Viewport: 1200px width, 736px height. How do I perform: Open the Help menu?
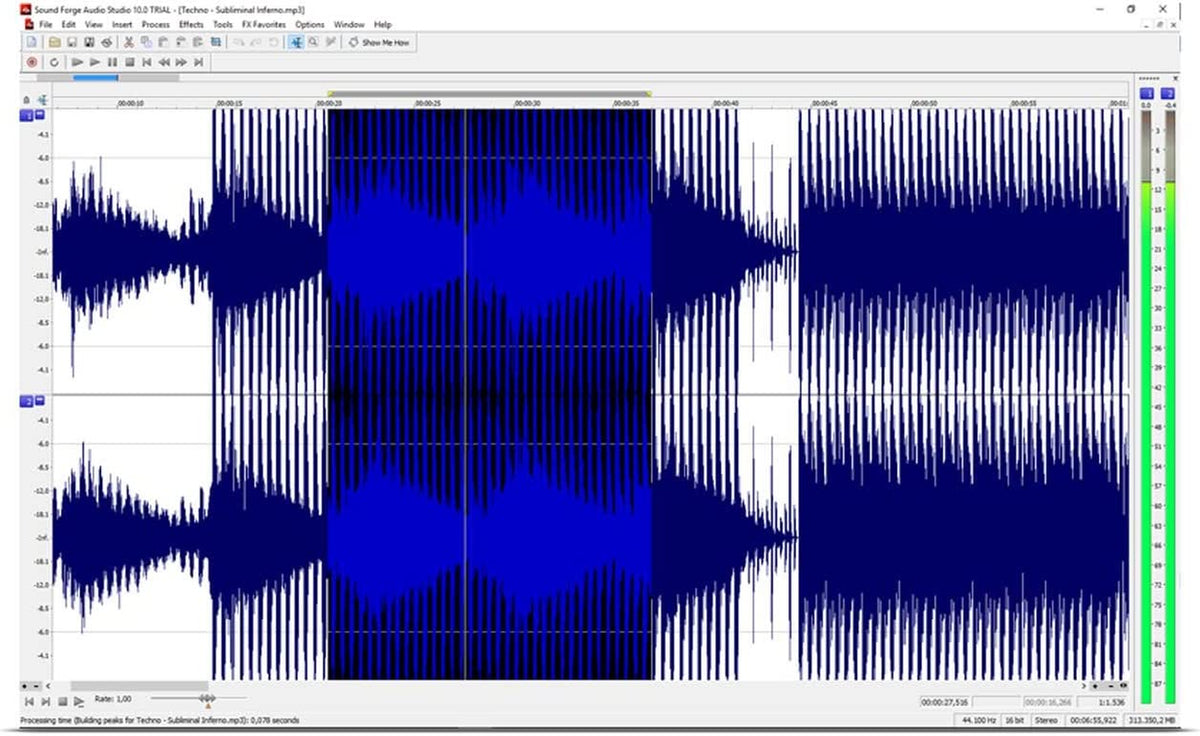(383, 24)
